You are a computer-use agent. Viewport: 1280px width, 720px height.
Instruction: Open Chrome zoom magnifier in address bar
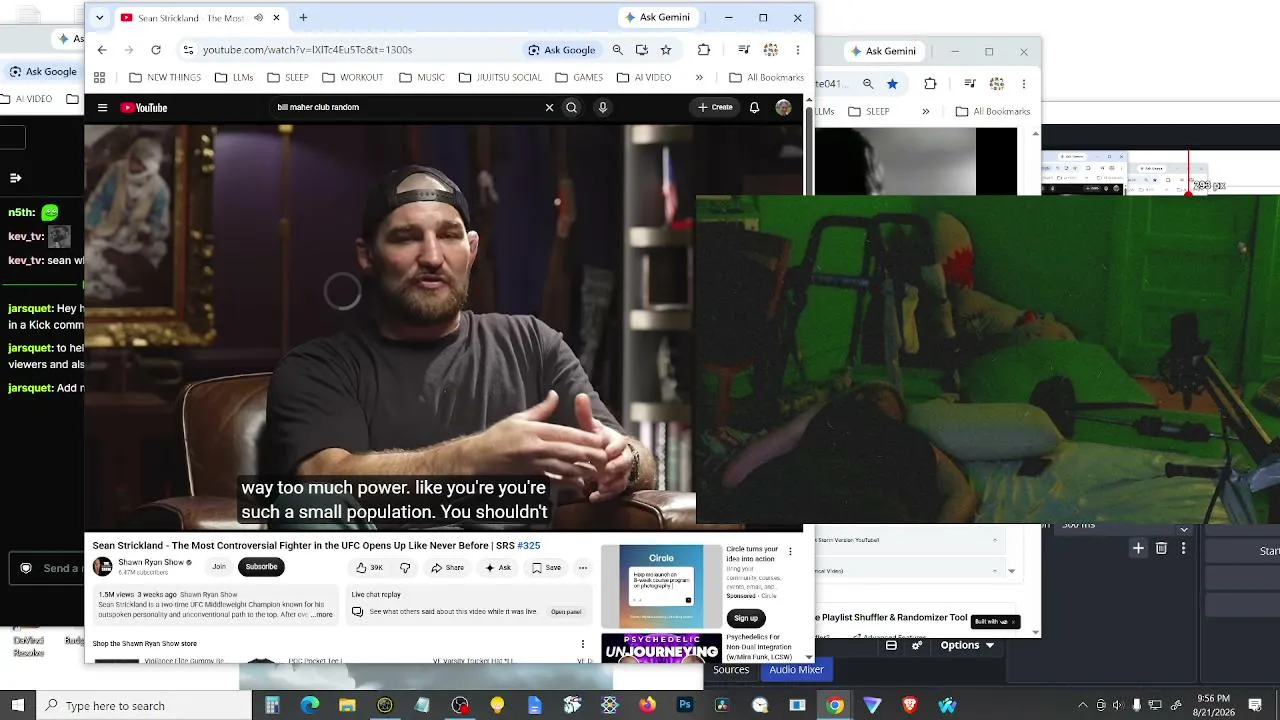point(618,49)
